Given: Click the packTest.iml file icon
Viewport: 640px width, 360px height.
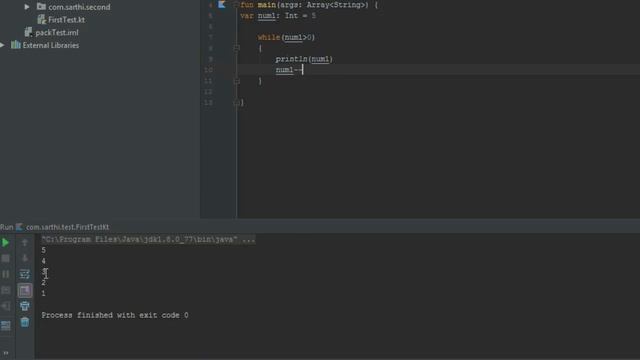Looking at the screenshot, I should click(x=28, y=32).
